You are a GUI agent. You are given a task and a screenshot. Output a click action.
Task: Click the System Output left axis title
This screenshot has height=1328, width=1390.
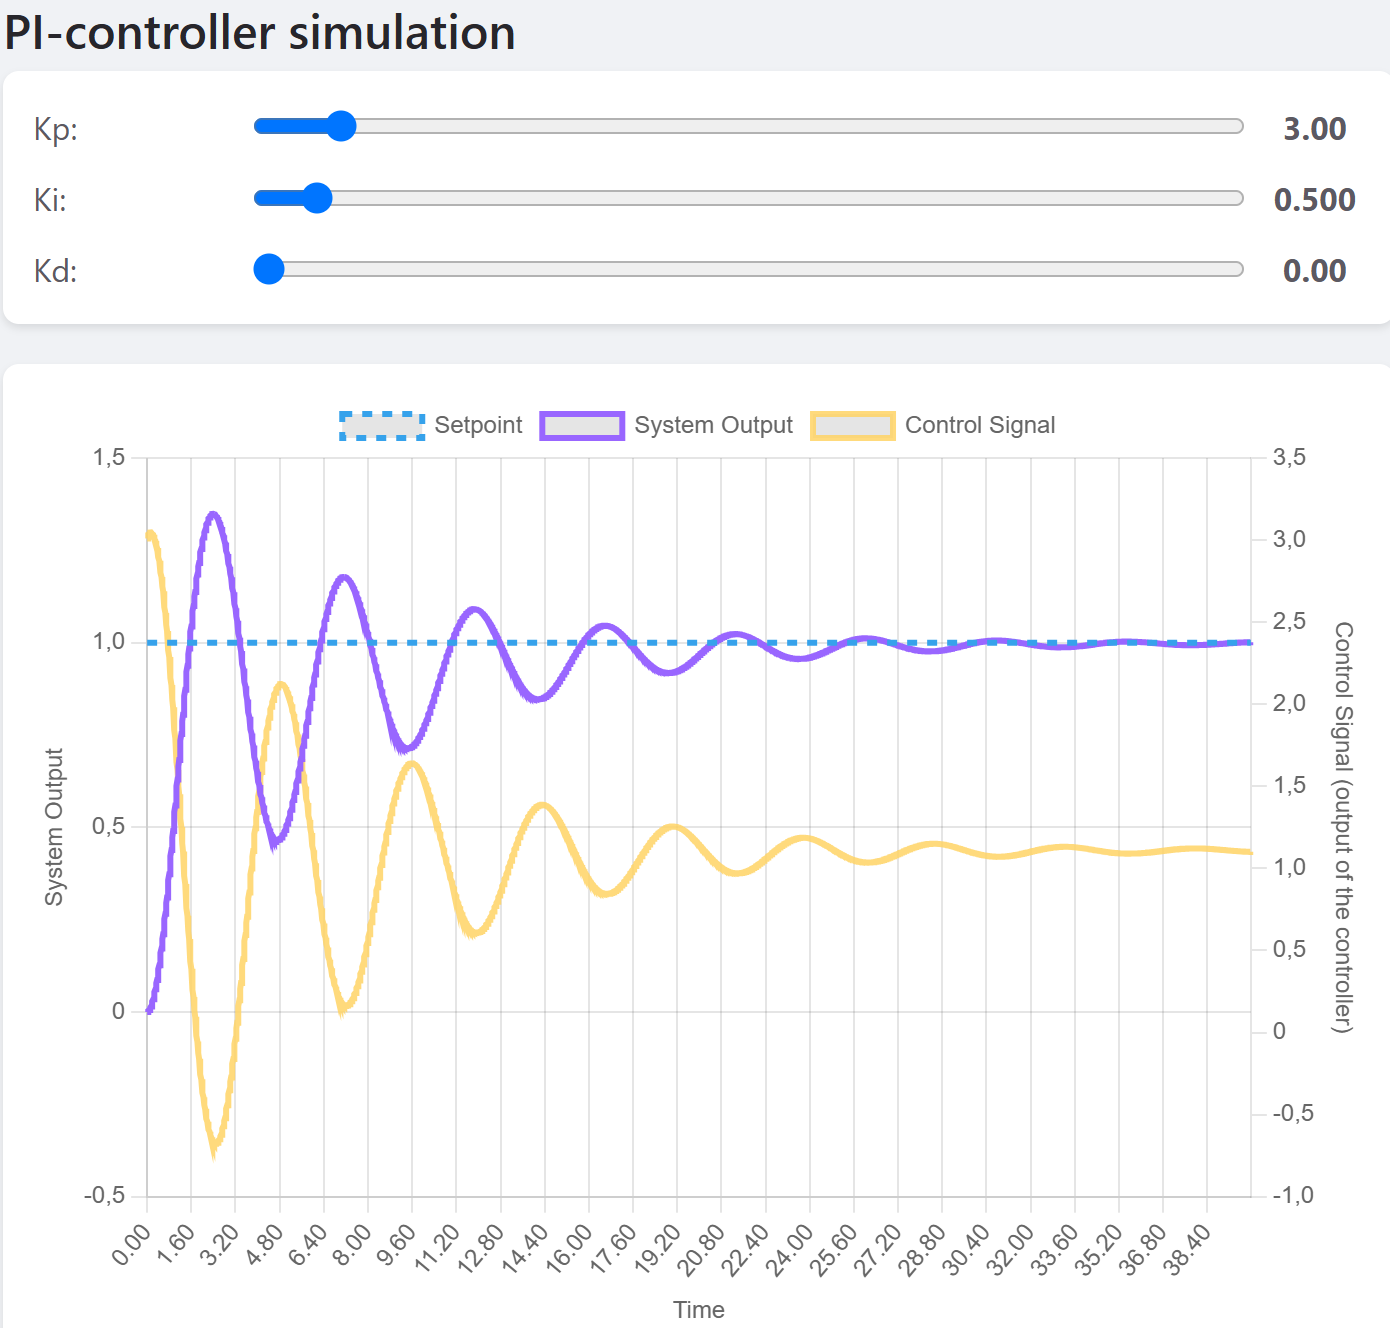(x=54, y=827)
